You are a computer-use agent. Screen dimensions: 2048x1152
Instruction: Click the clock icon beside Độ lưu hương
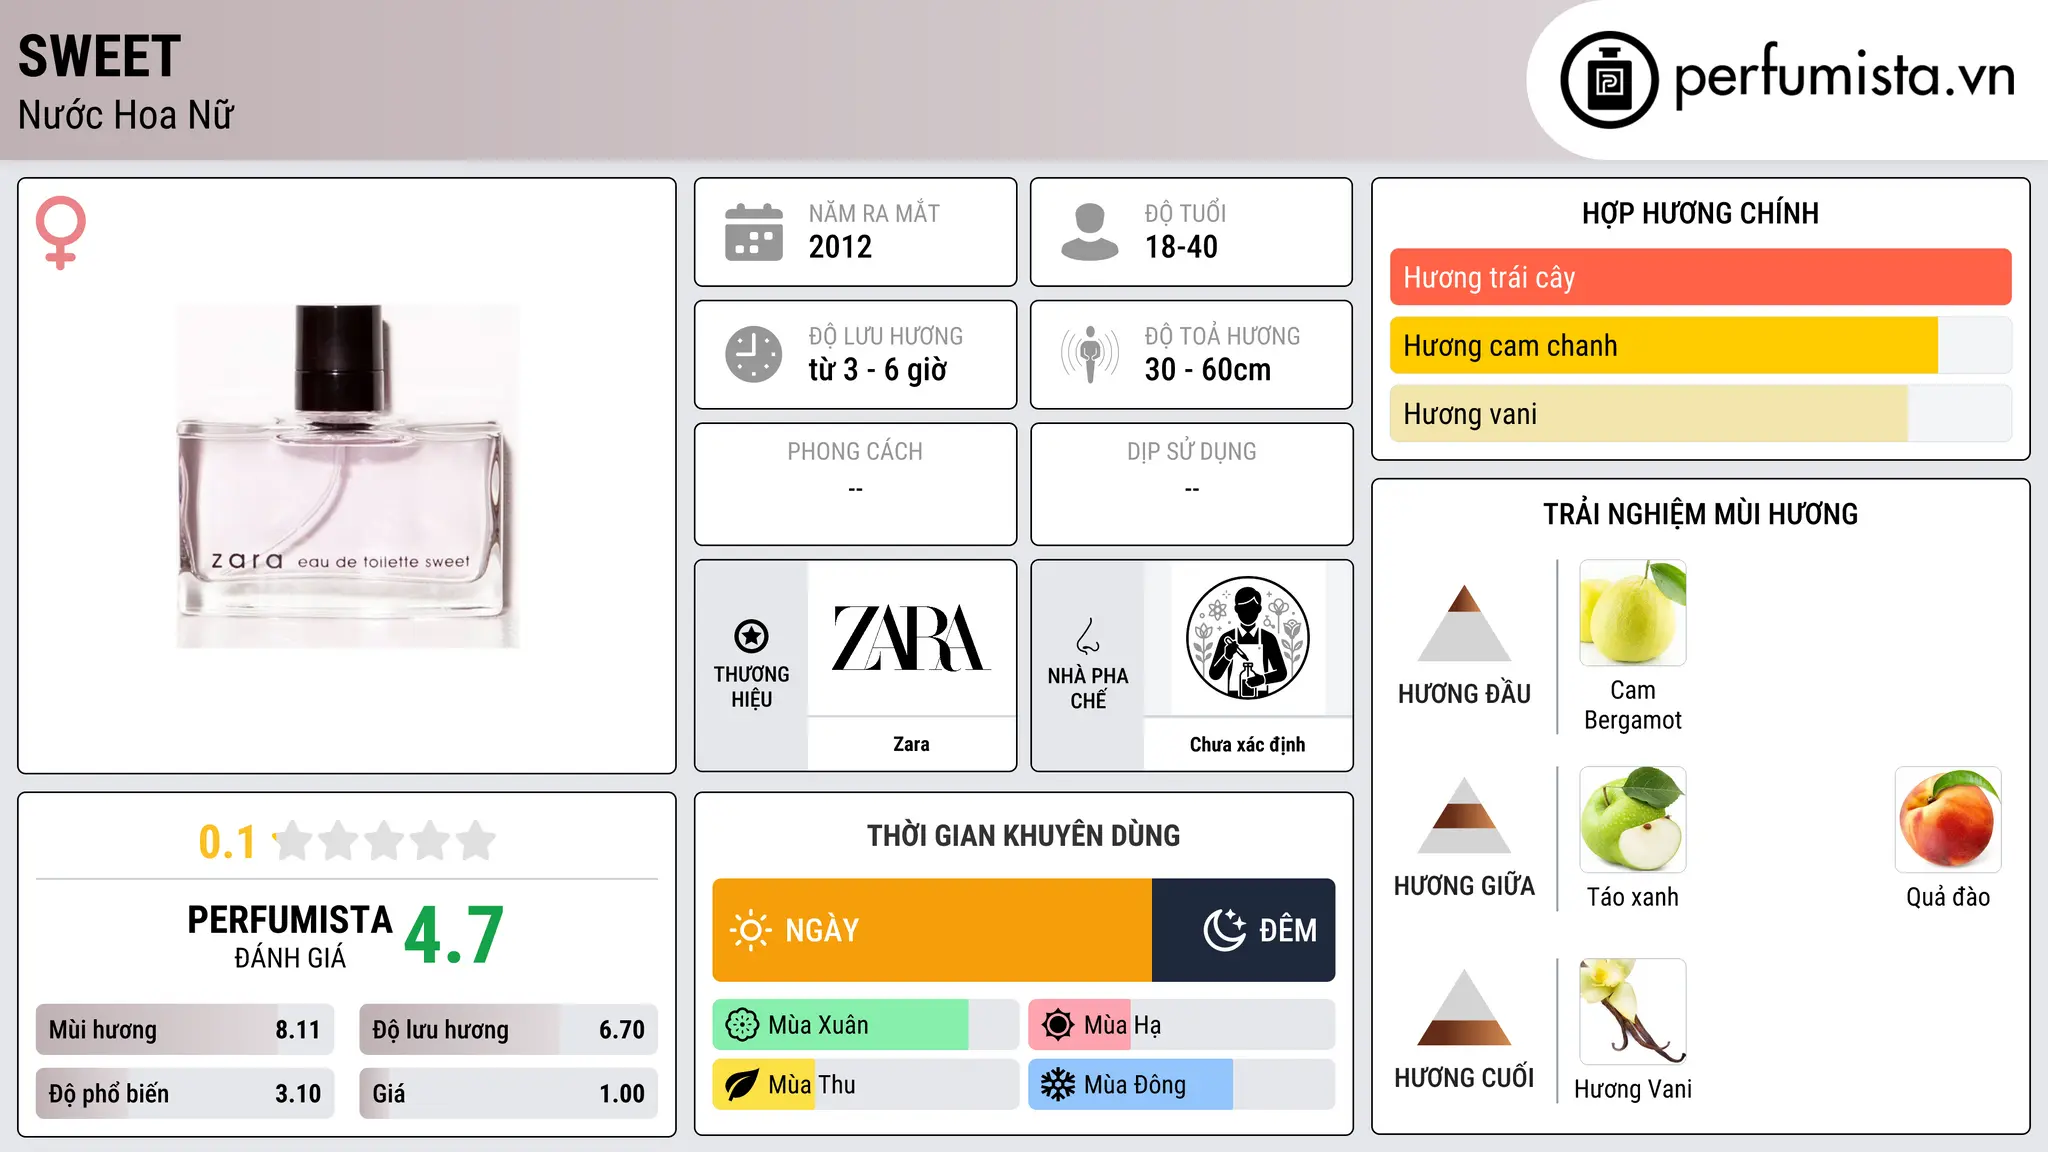tap(754, 354)
